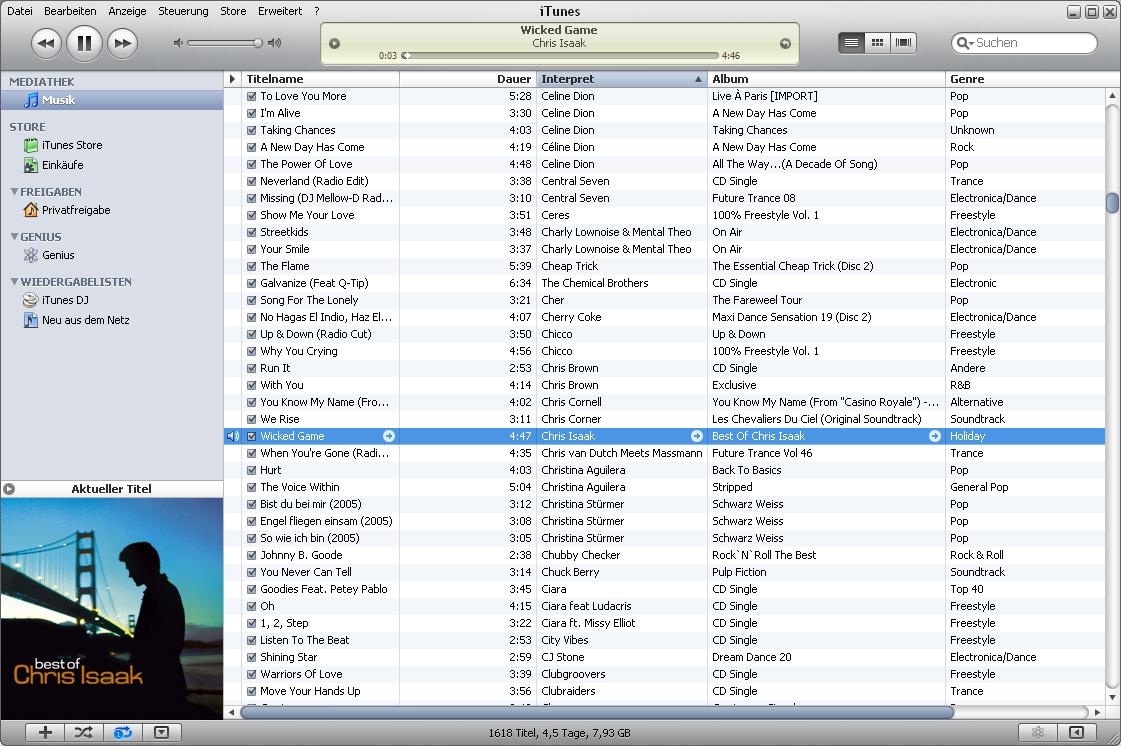Go back to the previous track
The image size is (1121, 746).
coord(46,43)
